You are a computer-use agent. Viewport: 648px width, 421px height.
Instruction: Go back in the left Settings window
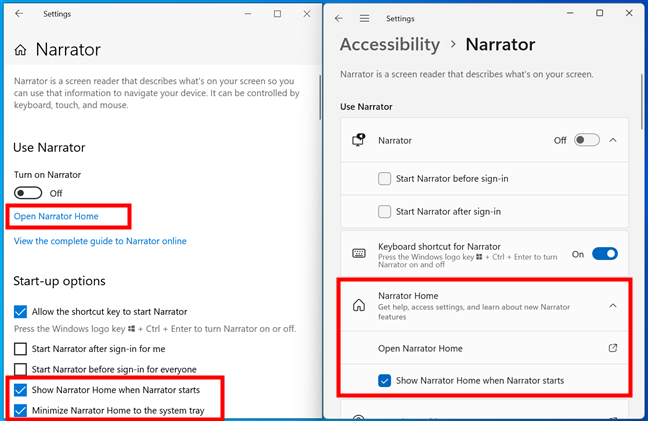coord(19,14)
